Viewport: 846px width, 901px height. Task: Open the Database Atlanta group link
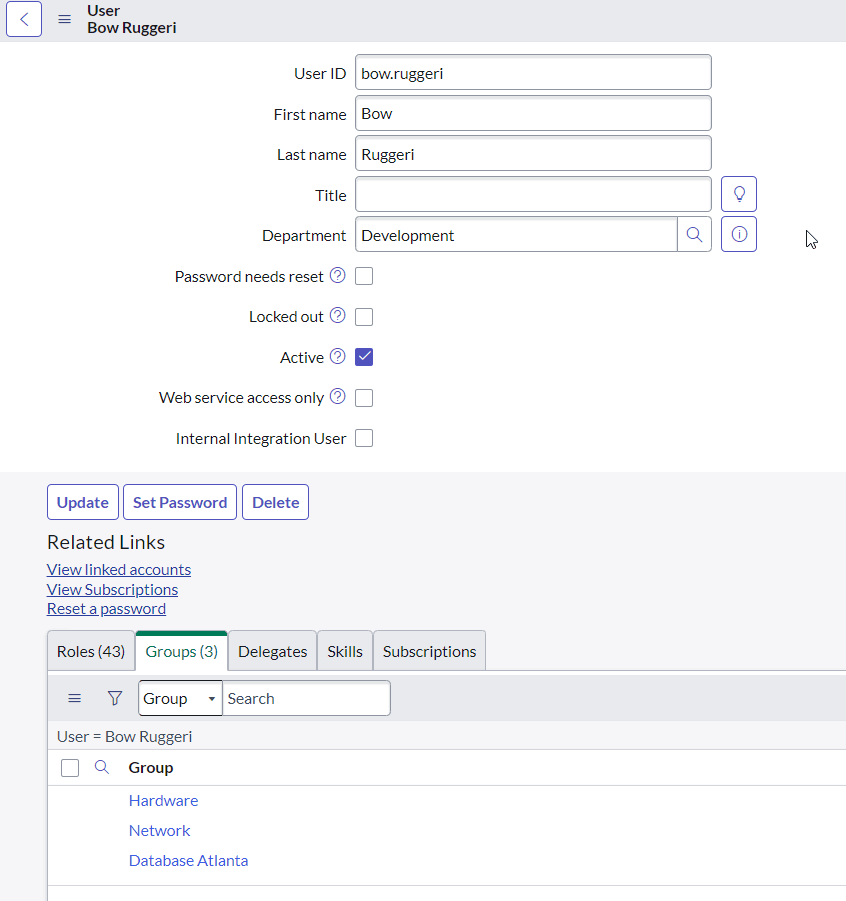pos(188,860)
